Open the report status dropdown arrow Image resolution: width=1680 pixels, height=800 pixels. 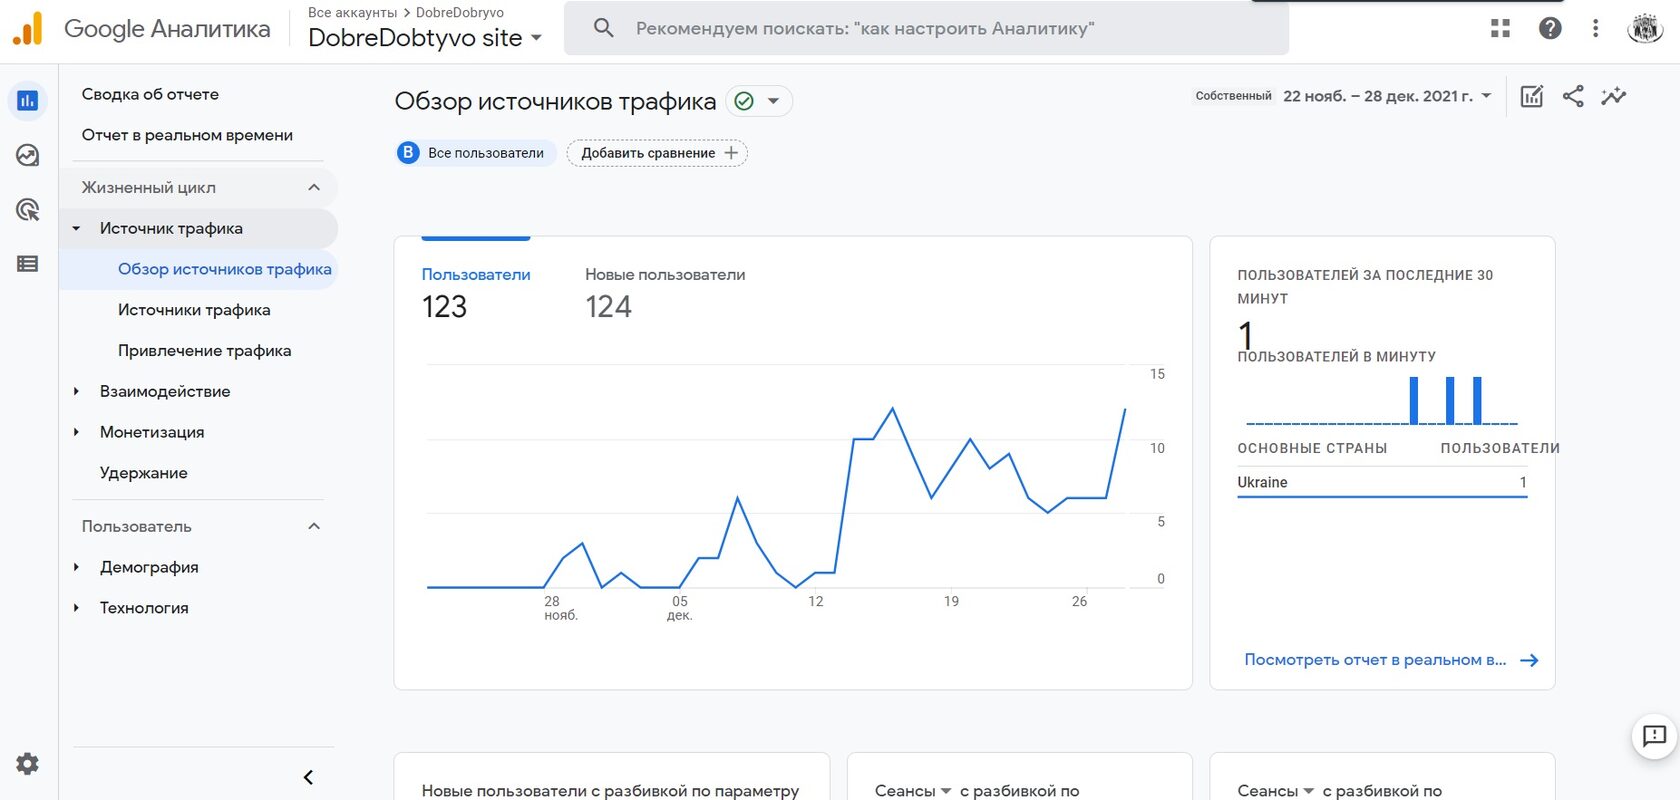[773, 101]
